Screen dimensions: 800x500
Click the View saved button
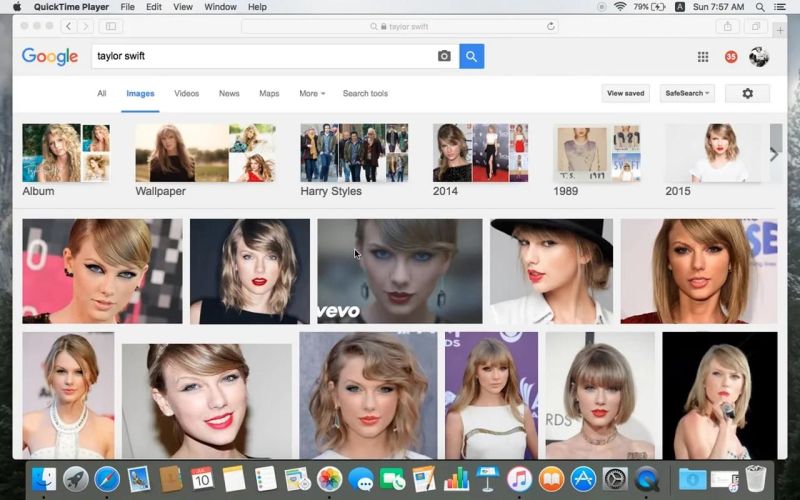coord(626,93)
